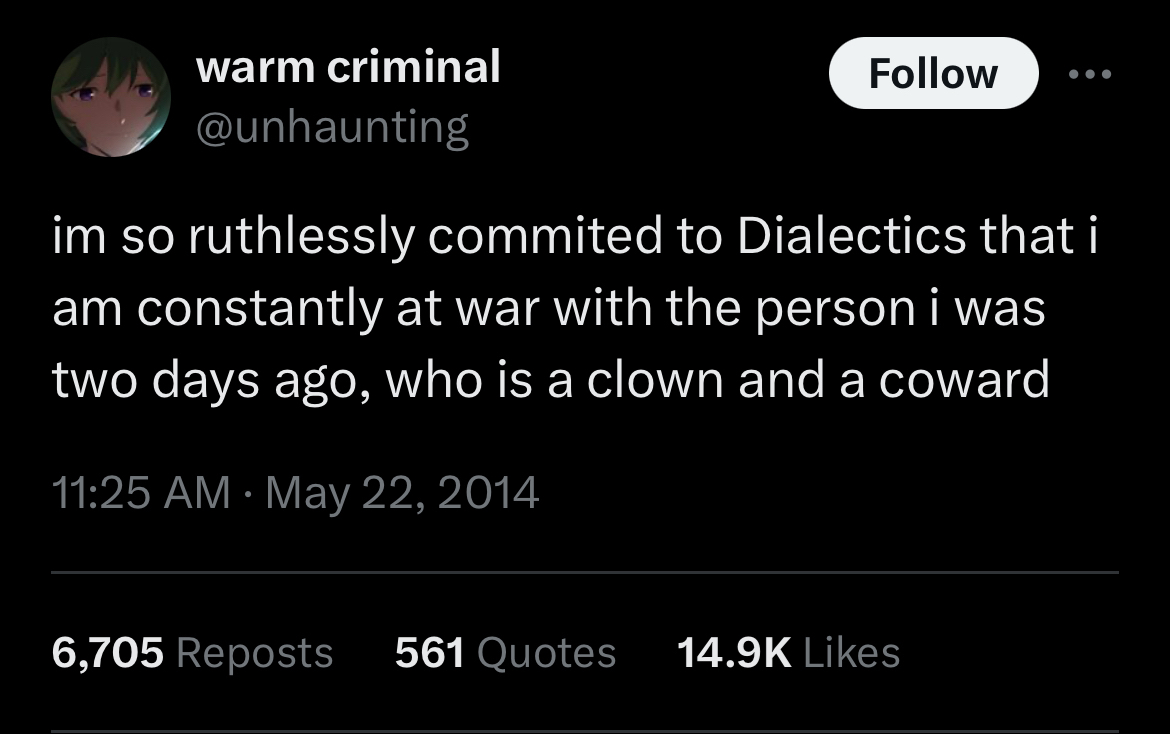
Task: Click the tweet's first line starting "im so ruthlessly"
Action: [x=575, y=237]
